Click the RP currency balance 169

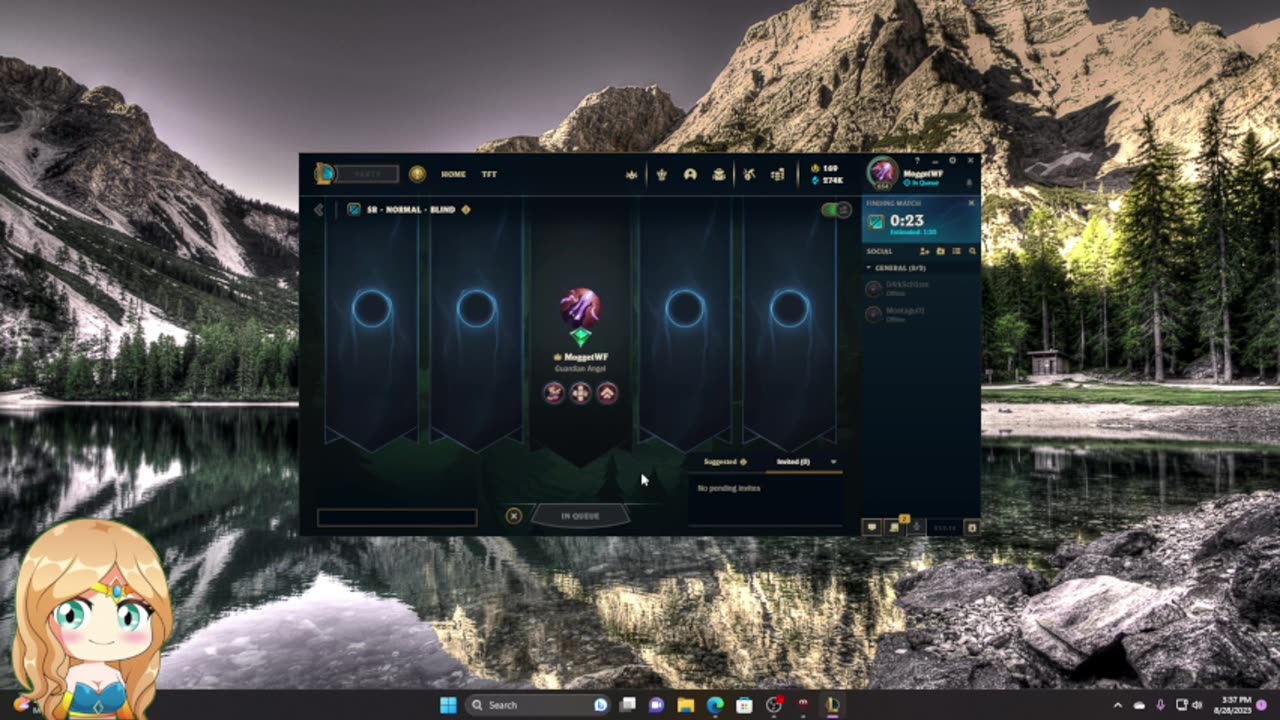pos(825,168)
